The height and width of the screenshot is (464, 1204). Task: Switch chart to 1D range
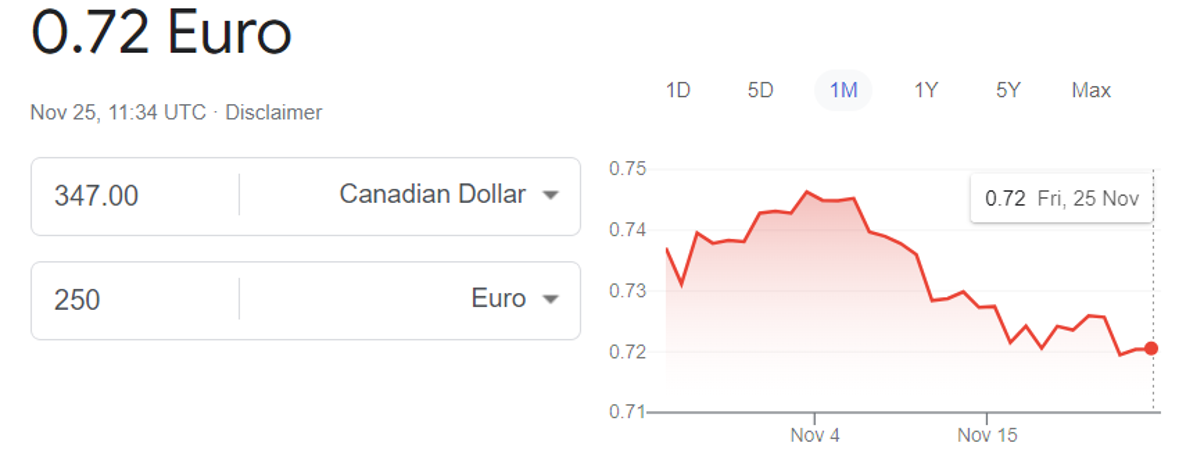[678, 91]
